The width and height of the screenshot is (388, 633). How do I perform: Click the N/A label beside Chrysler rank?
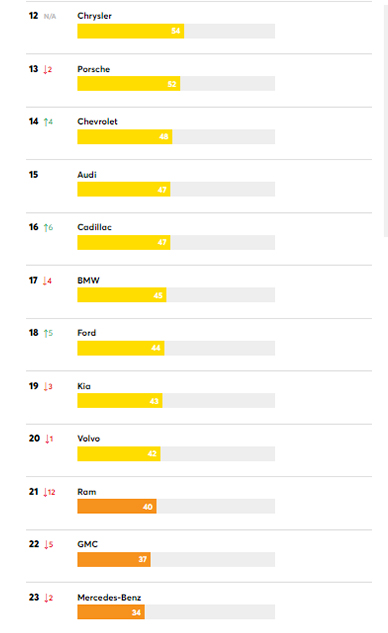[x=50, y=17]
